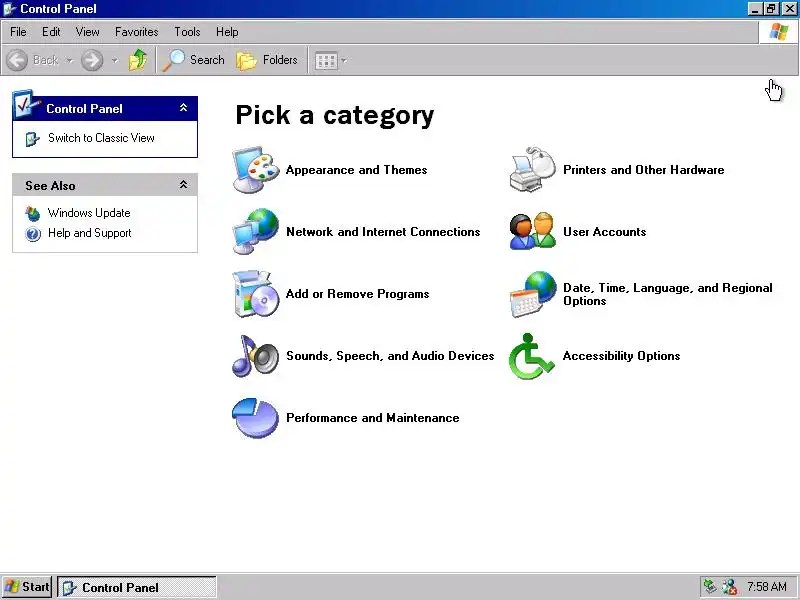Click the Start button

pos(27,587)
